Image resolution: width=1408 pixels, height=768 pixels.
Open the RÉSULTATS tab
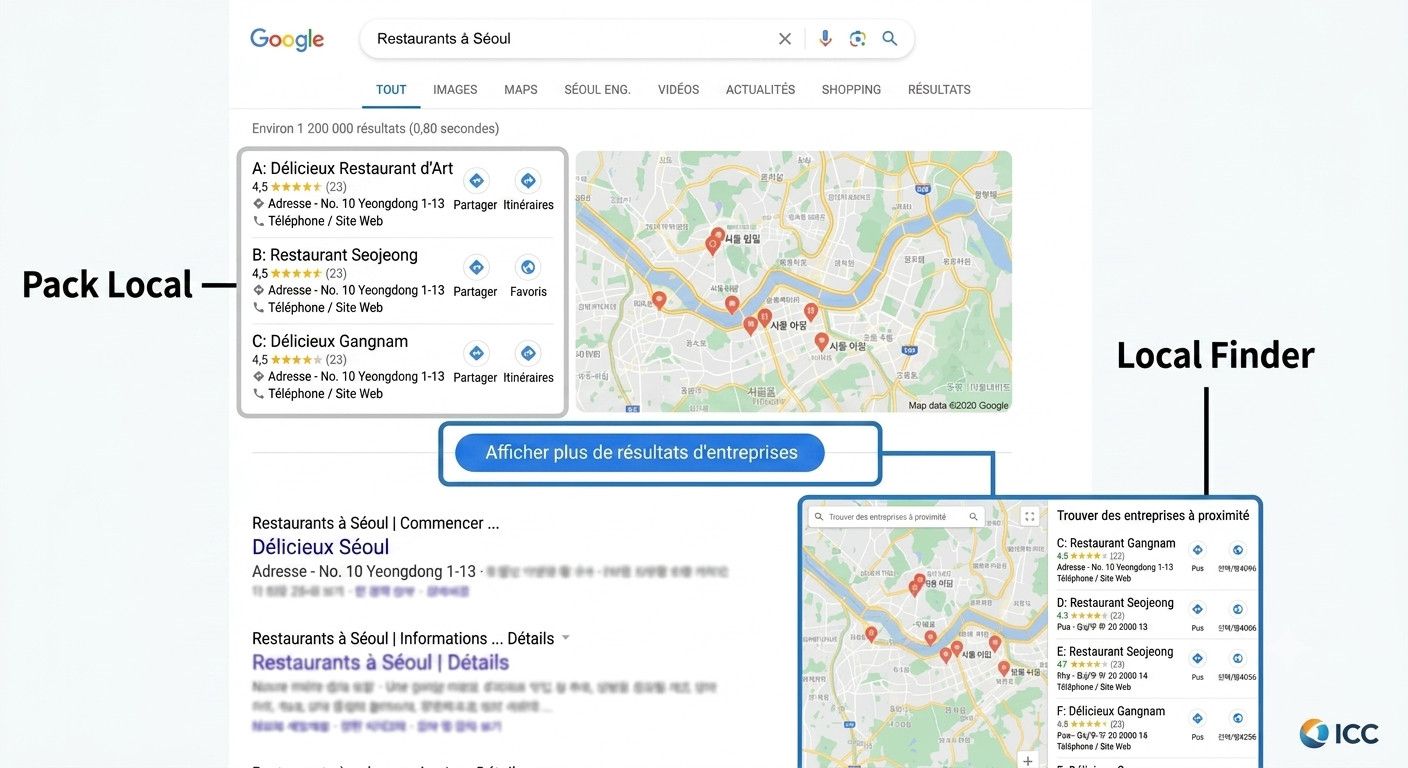pyautogui.click(x=939, y=89)
